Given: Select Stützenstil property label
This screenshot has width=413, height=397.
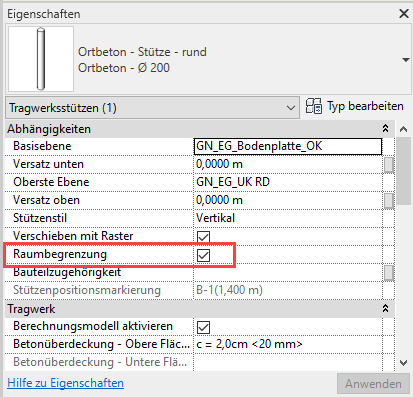Looking at the screenshot, I should 40,218.
